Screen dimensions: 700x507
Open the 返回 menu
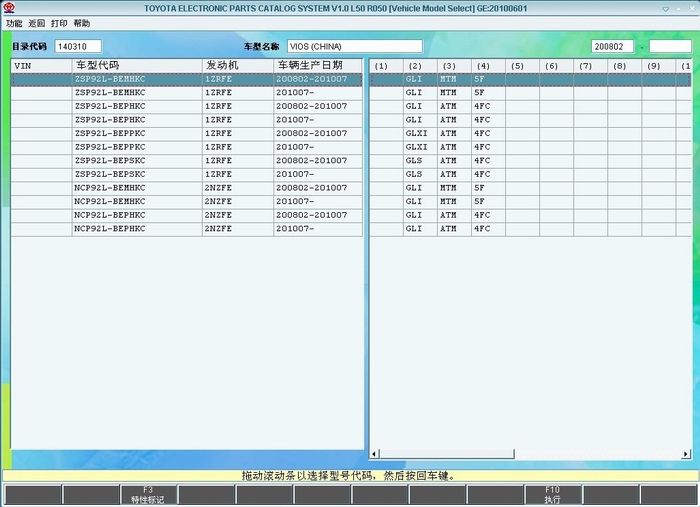[37, 23]
